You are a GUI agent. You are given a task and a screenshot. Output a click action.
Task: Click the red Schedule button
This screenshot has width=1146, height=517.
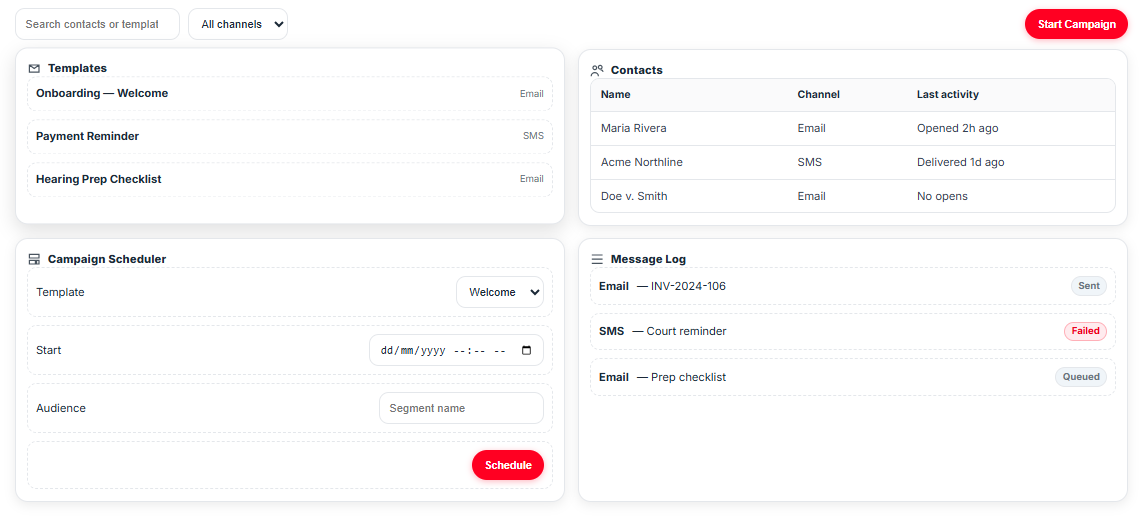pyautogui.click(x=508, y=465)
